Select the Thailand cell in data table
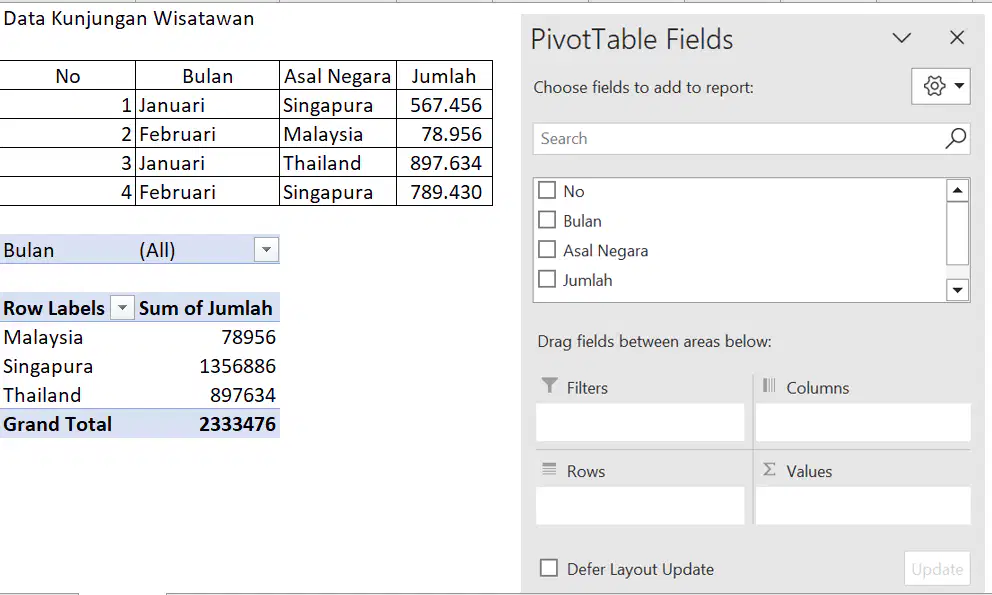Screen dimensions: 992x595 [x=338, y=163]
